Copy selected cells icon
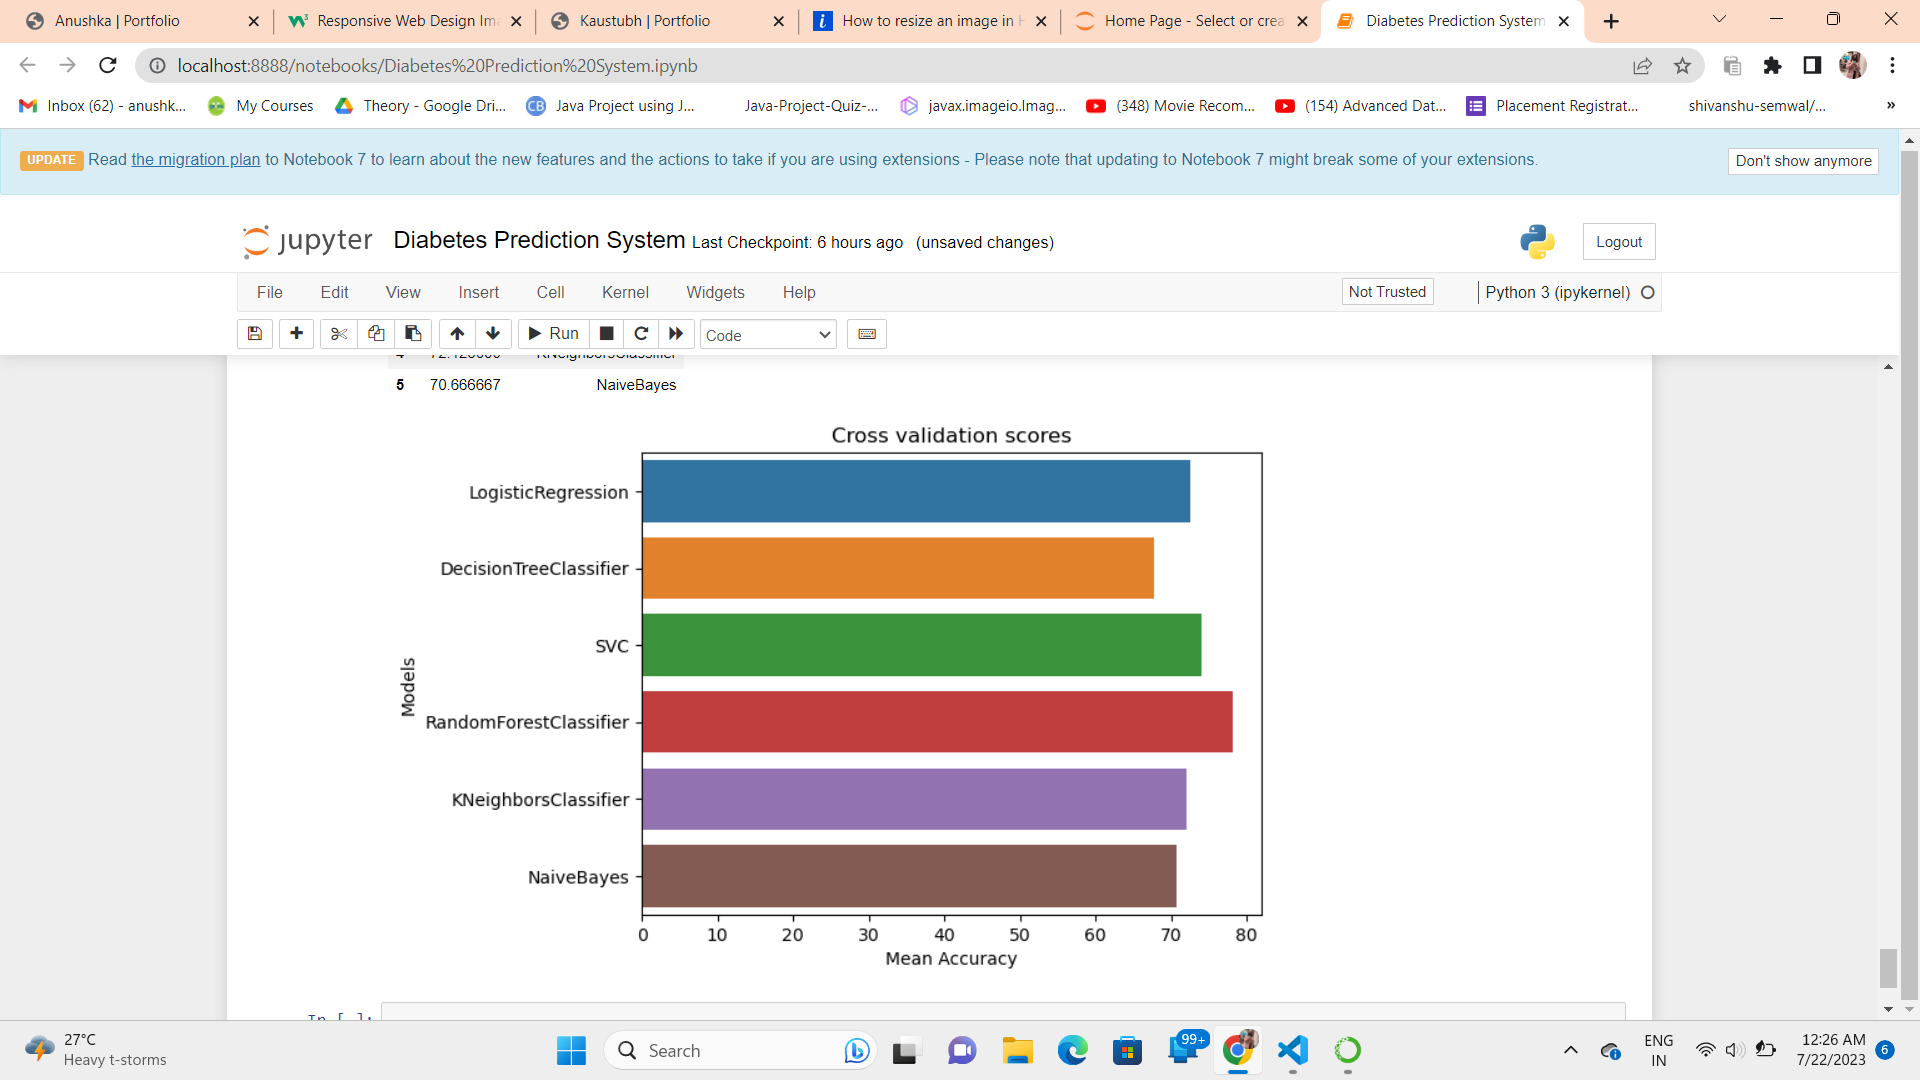Image resolution: width=1920 pixels, height=1080 pixels. [376, 334]
